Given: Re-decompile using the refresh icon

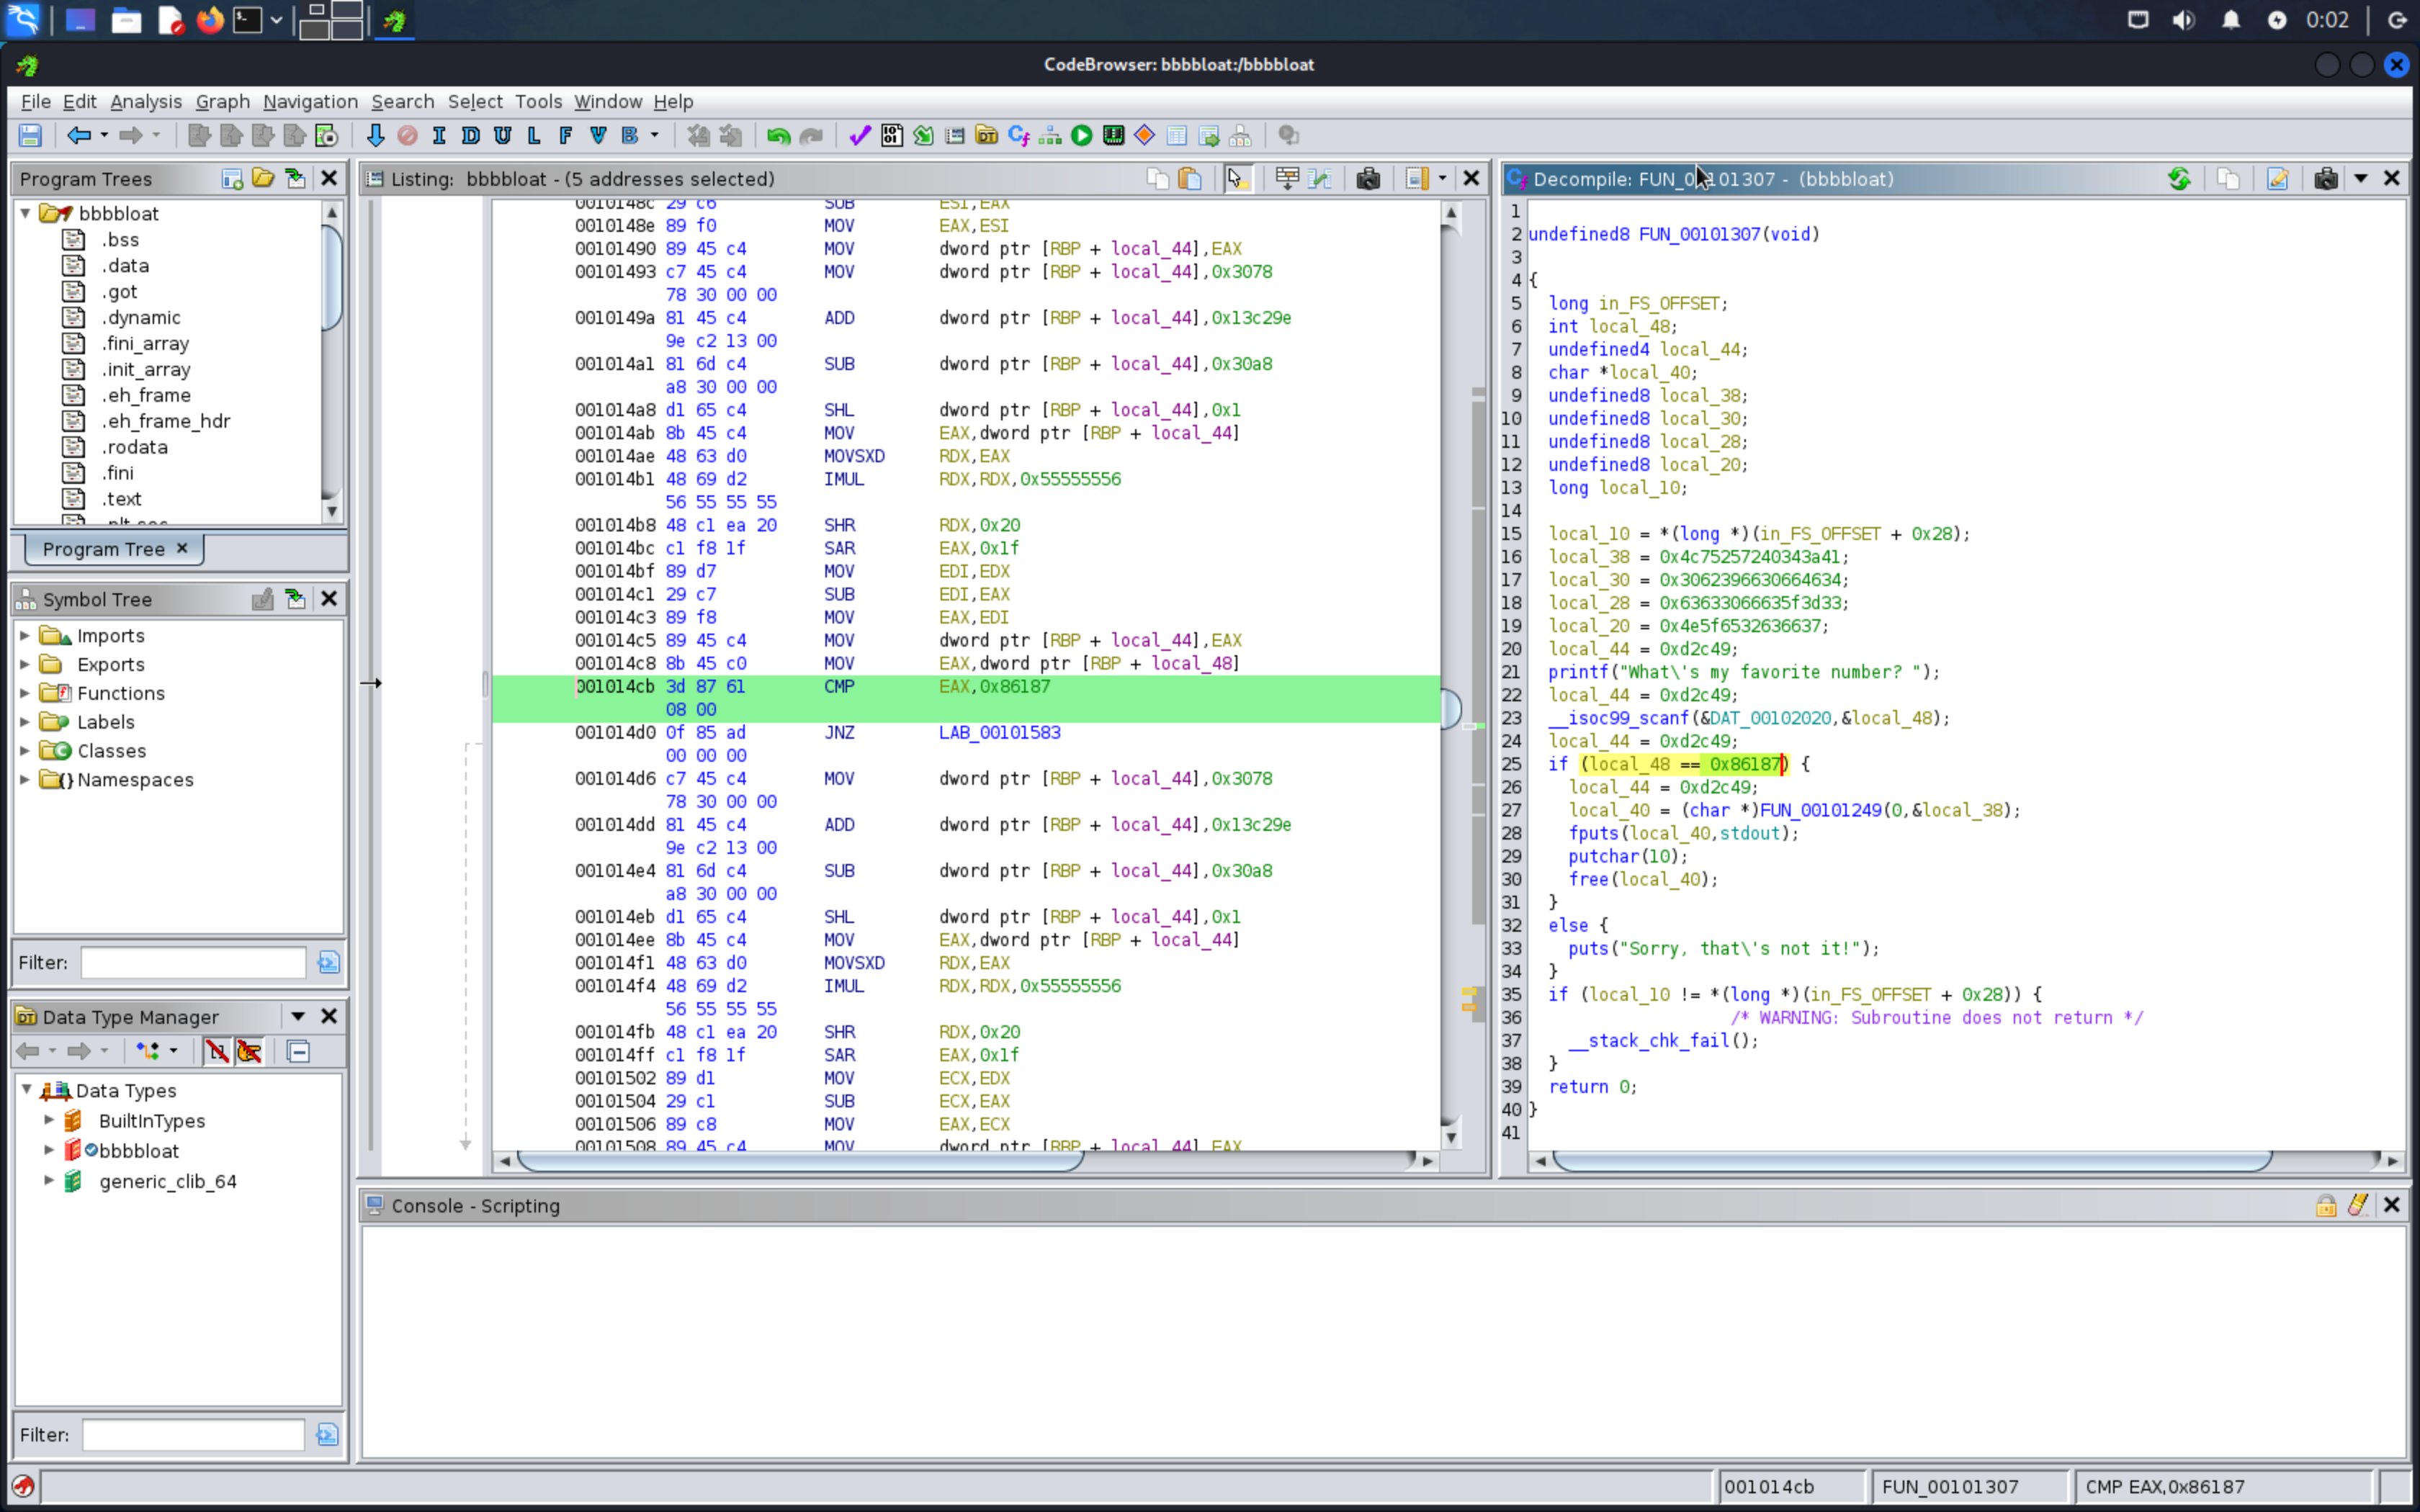Looking at the screenshot, I should (x=2179, y=179).
